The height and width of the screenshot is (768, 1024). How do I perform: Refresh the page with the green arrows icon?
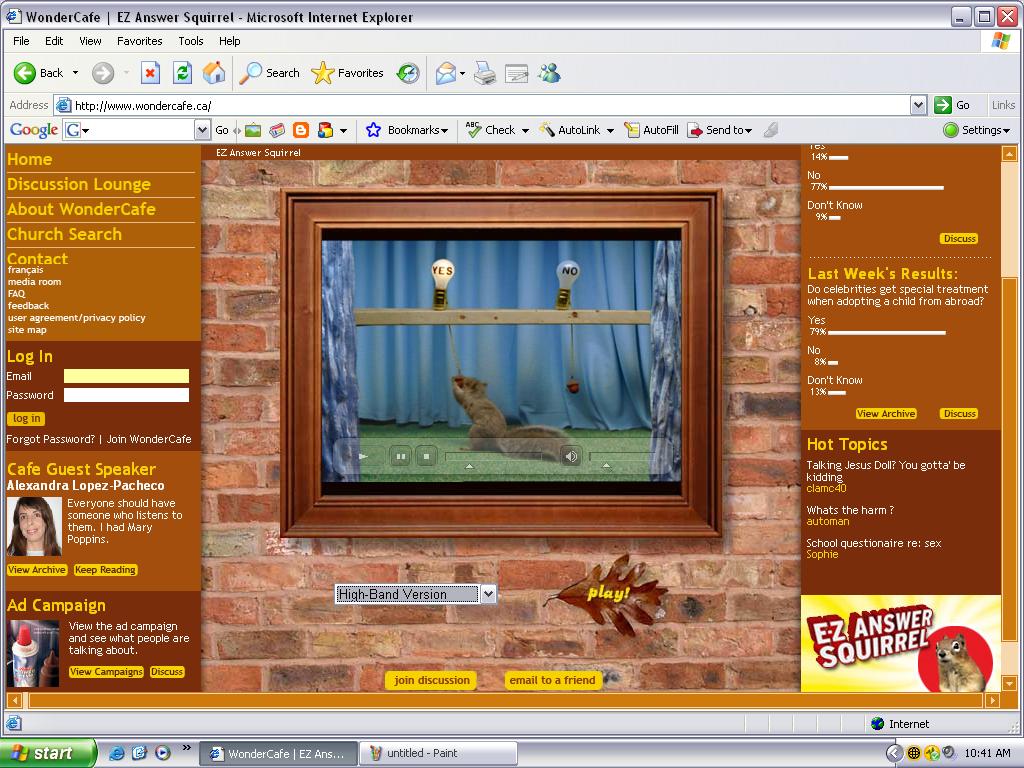pos(182,73)
